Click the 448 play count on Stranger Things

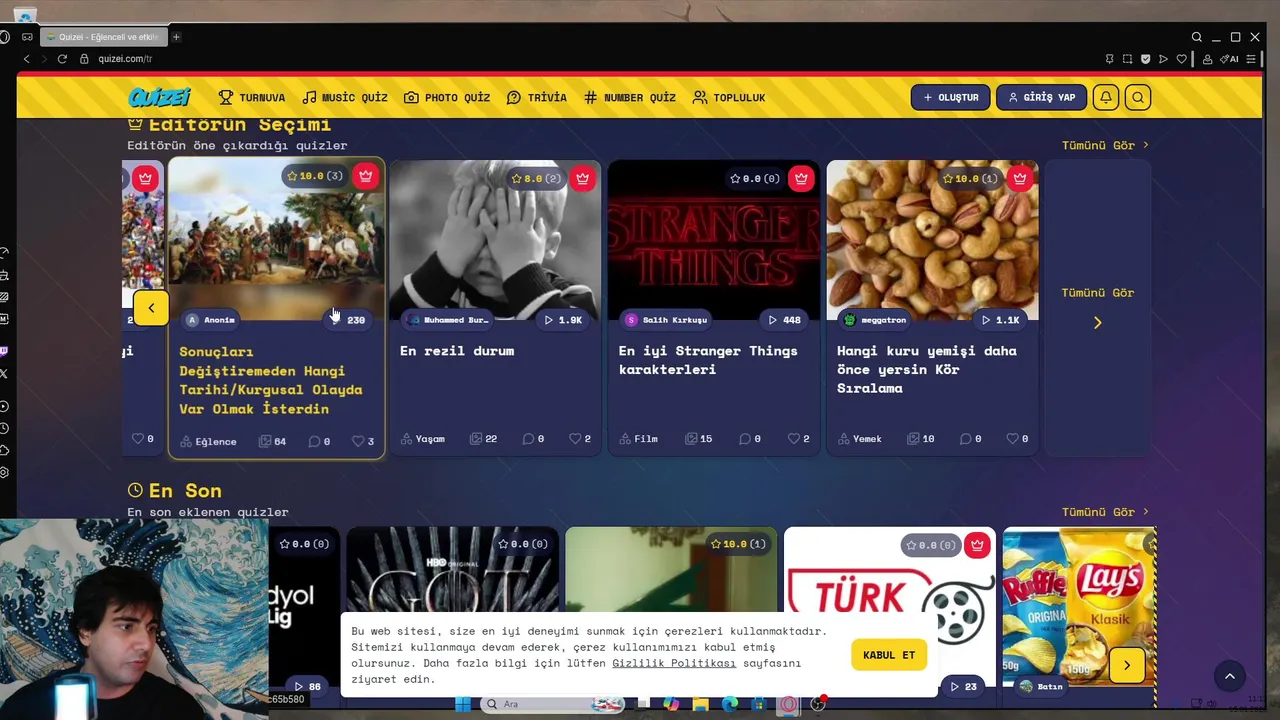784,320
